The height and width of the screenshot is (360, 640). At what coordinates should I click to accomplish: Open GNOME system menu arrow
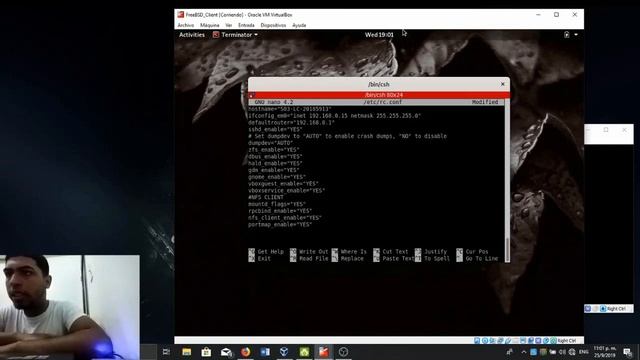coord(576,35)
